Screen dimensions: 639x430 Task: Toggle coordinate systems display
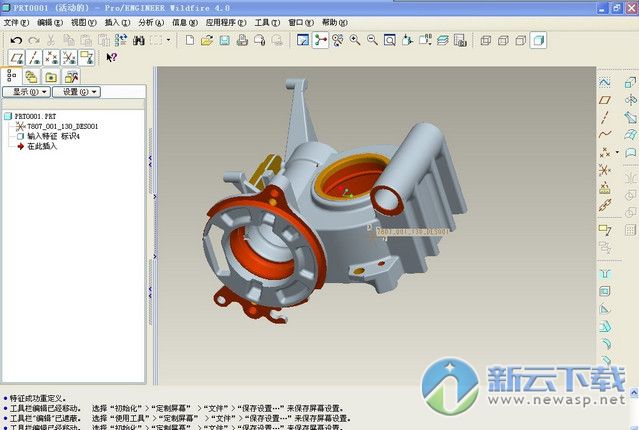pyautogui.click(x=69, y=58)
